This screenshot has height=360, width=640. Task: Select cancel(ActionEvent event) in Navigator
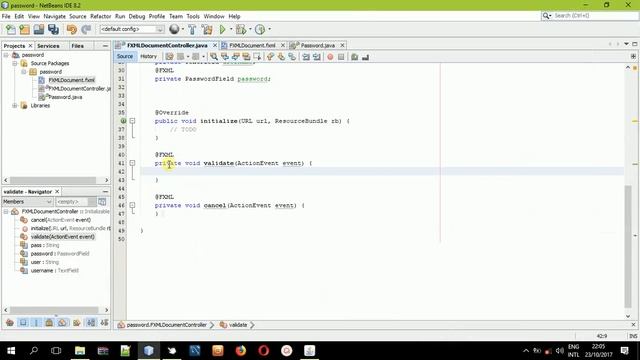tap(60, 220)
